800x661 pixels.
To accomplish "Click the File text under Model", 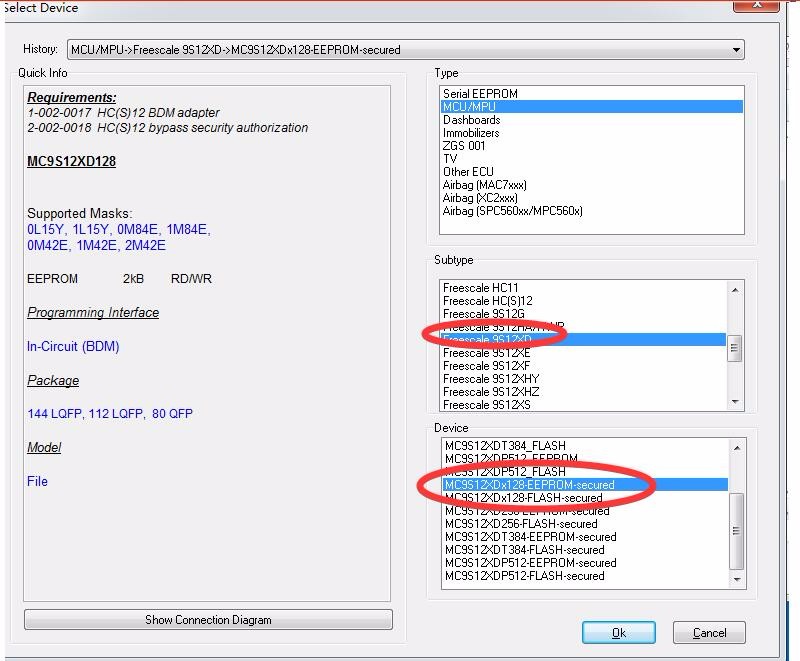I will [37, 481].
